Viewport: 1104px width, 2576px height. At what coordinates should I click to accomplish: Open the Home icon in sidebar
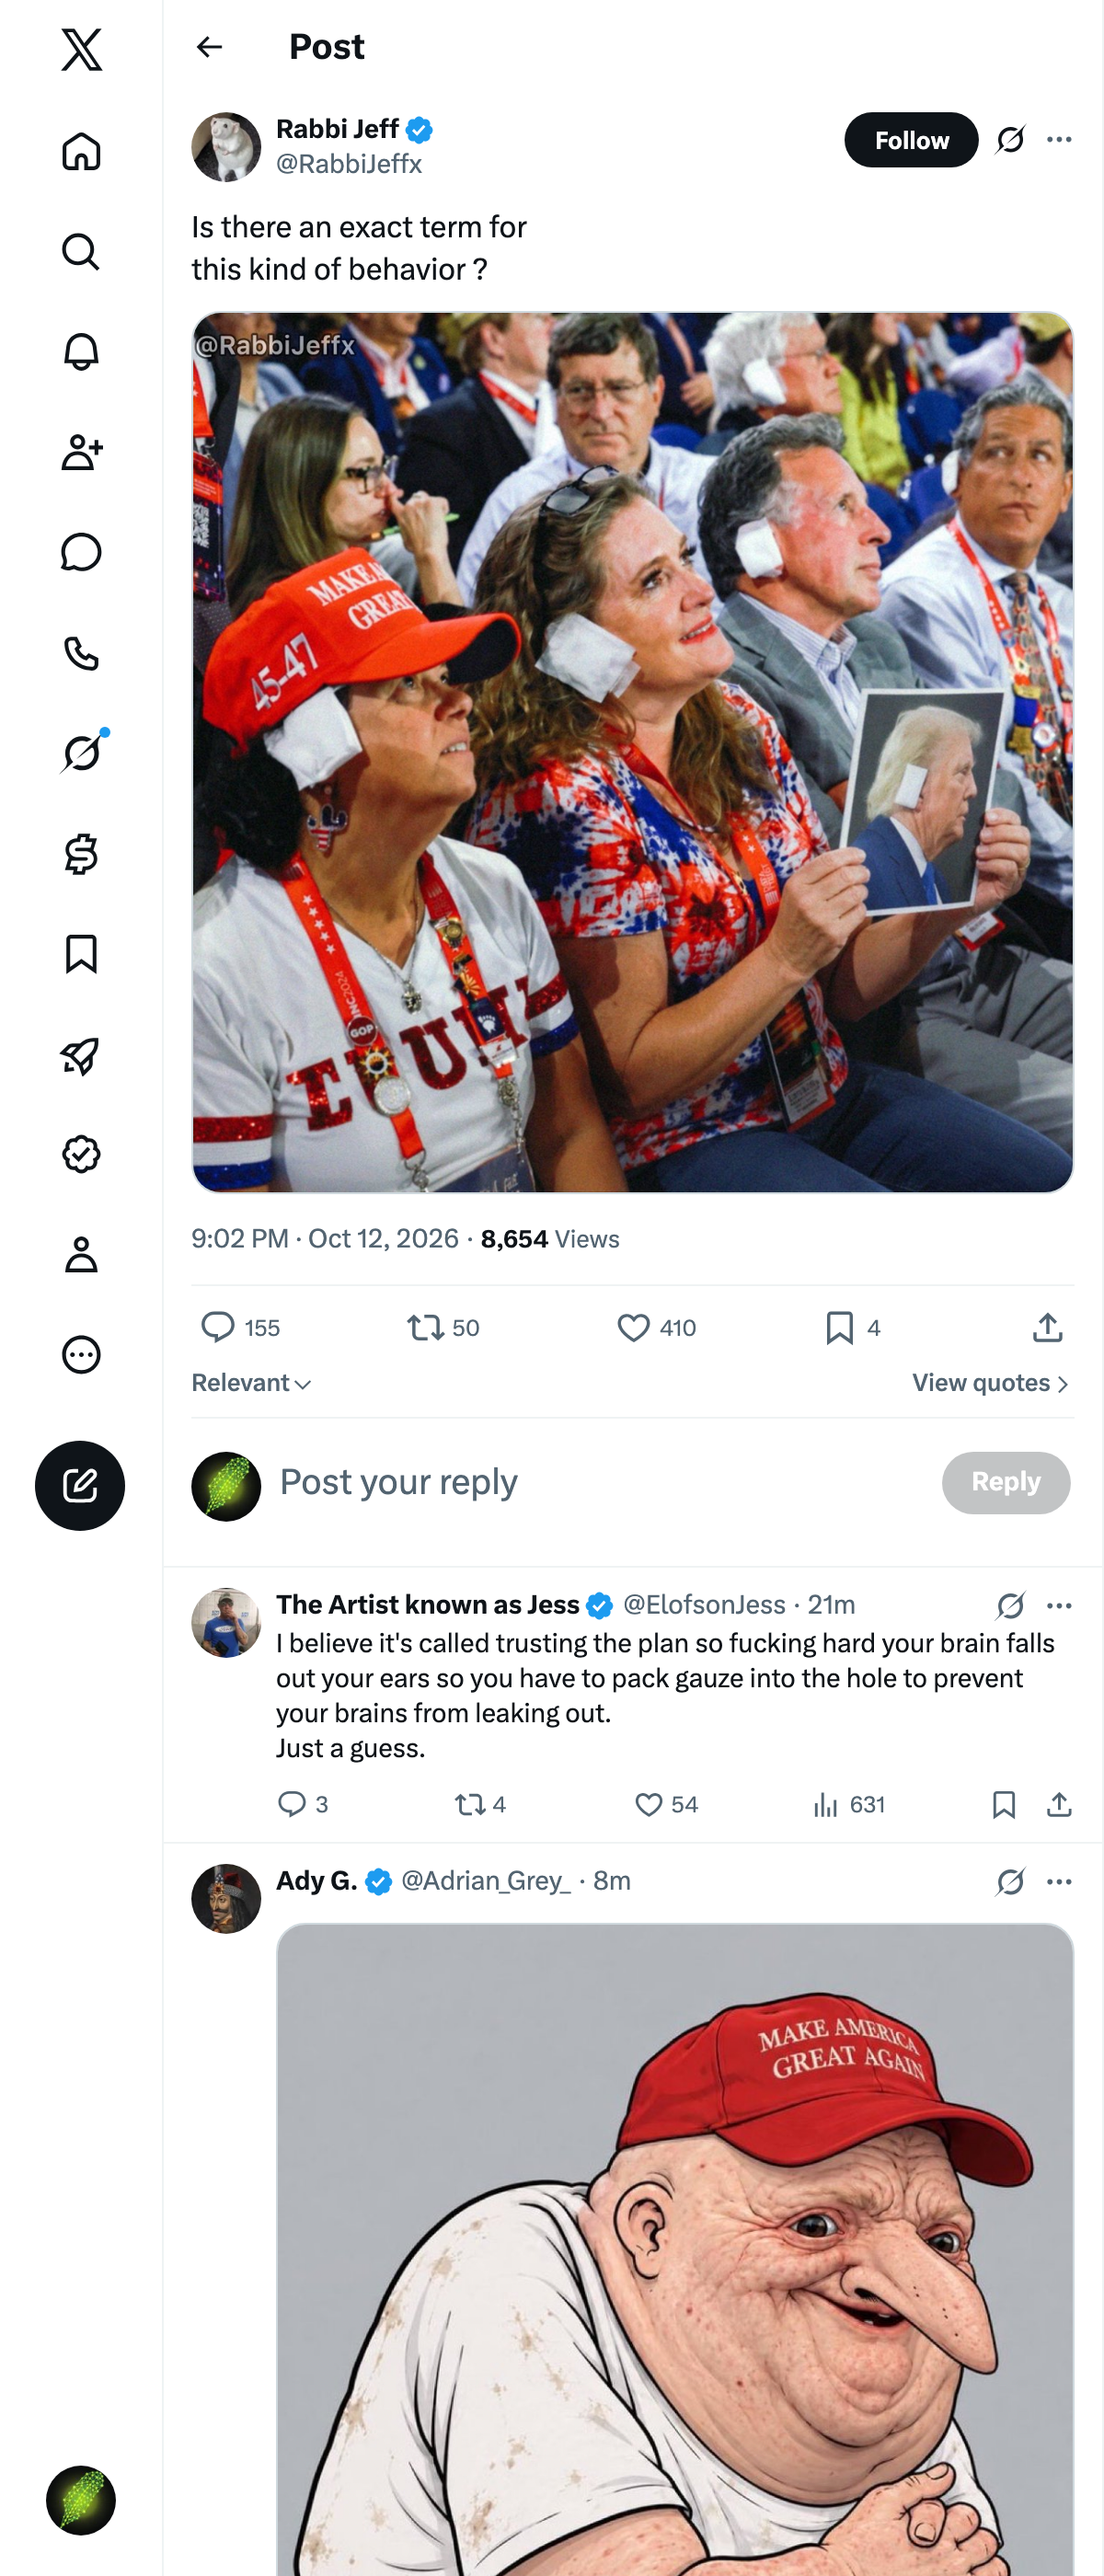[x=81, y=151]
